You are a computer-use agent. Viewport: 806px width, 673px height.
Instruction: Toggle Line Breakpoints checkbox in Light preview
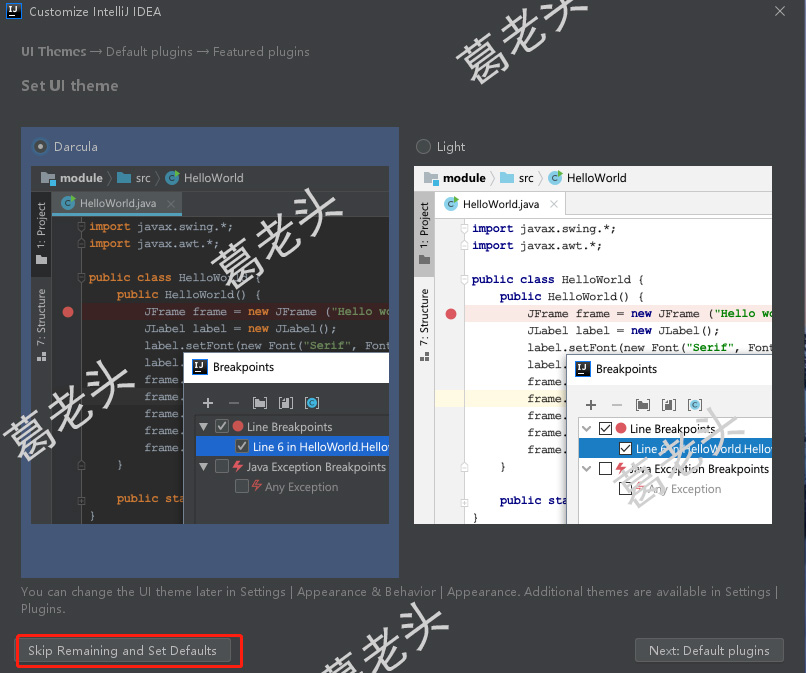point(605,428)
